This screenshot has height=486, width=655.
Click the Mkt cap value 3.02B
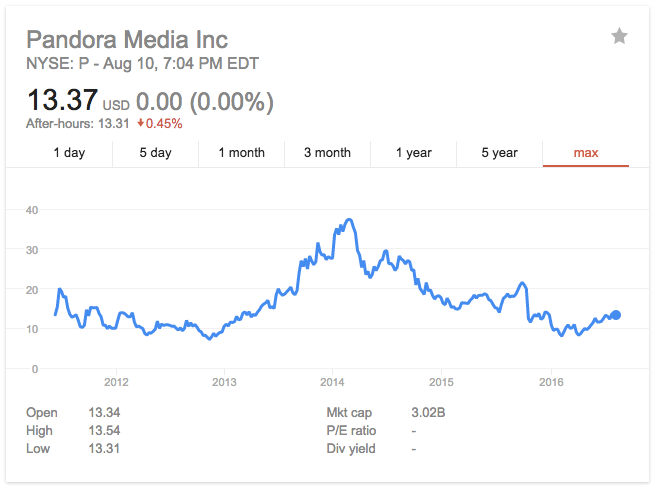[x=428, y=412]
